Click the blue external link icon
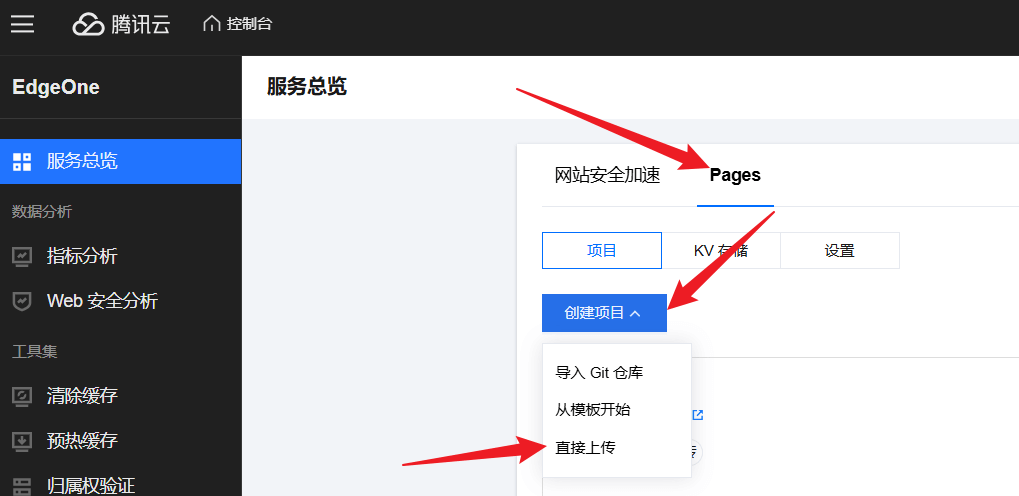 [698, 415]
